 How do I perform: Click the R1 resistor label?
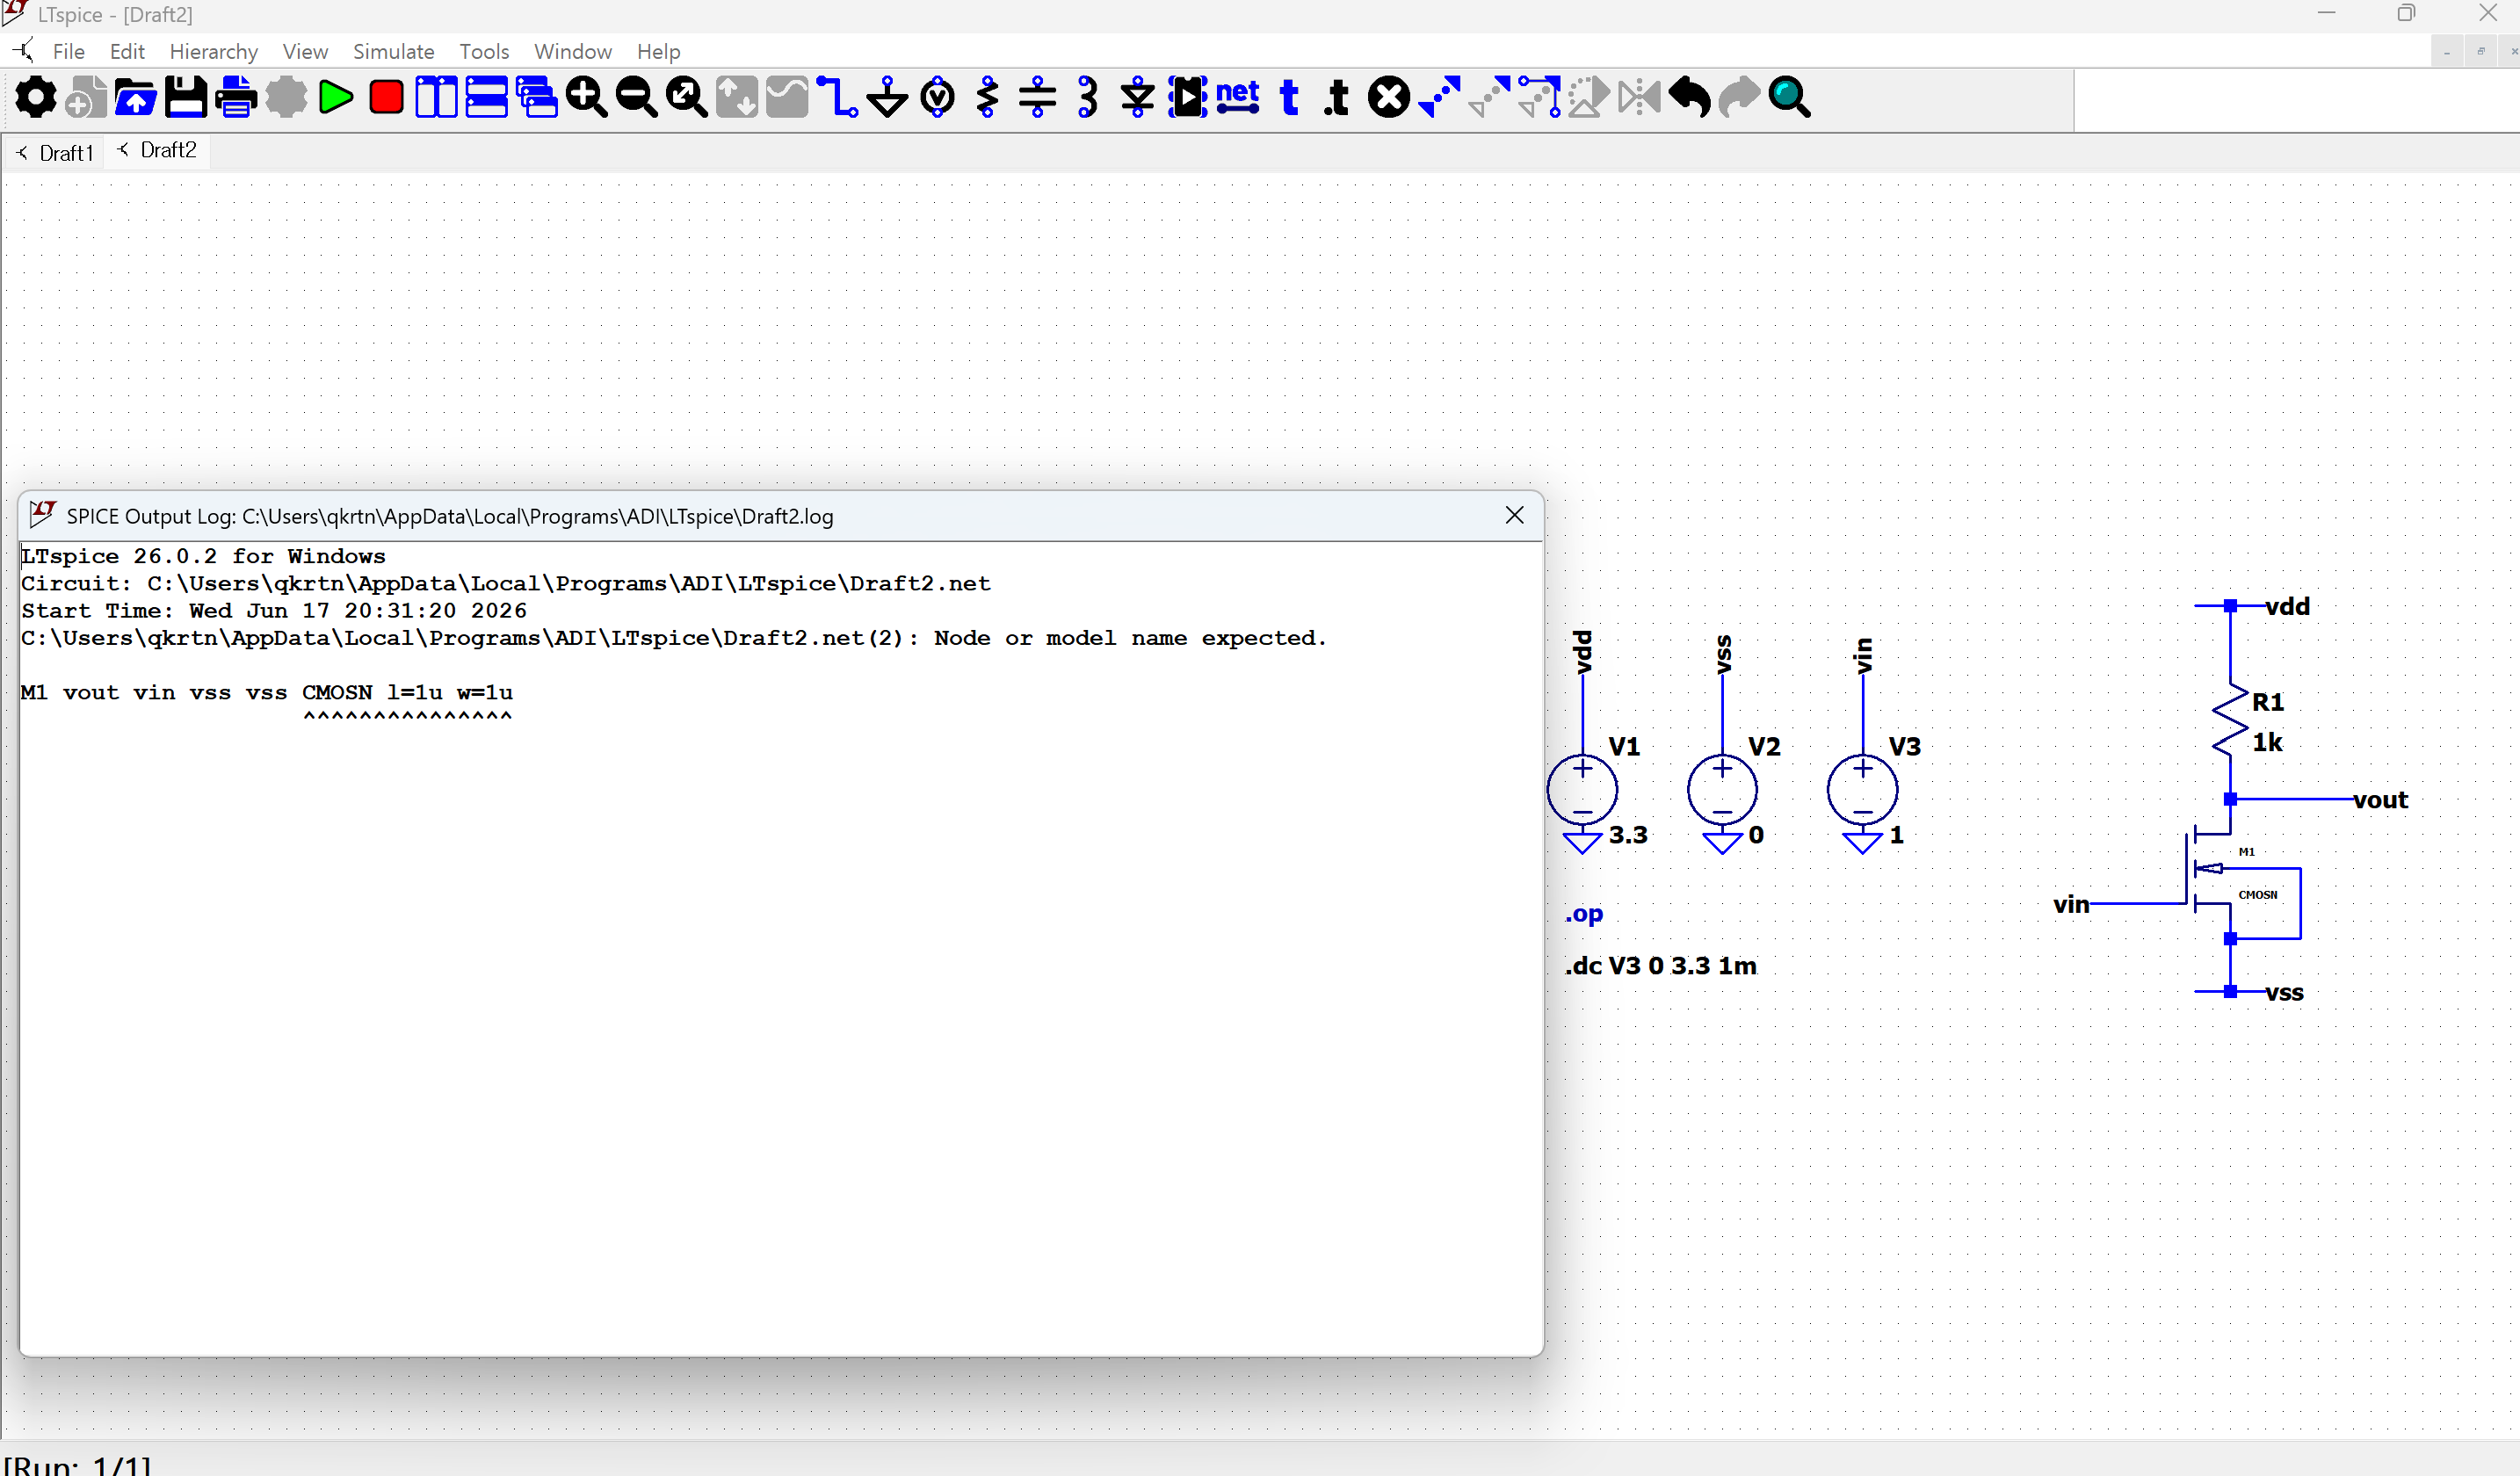(x=2268, y=702)
